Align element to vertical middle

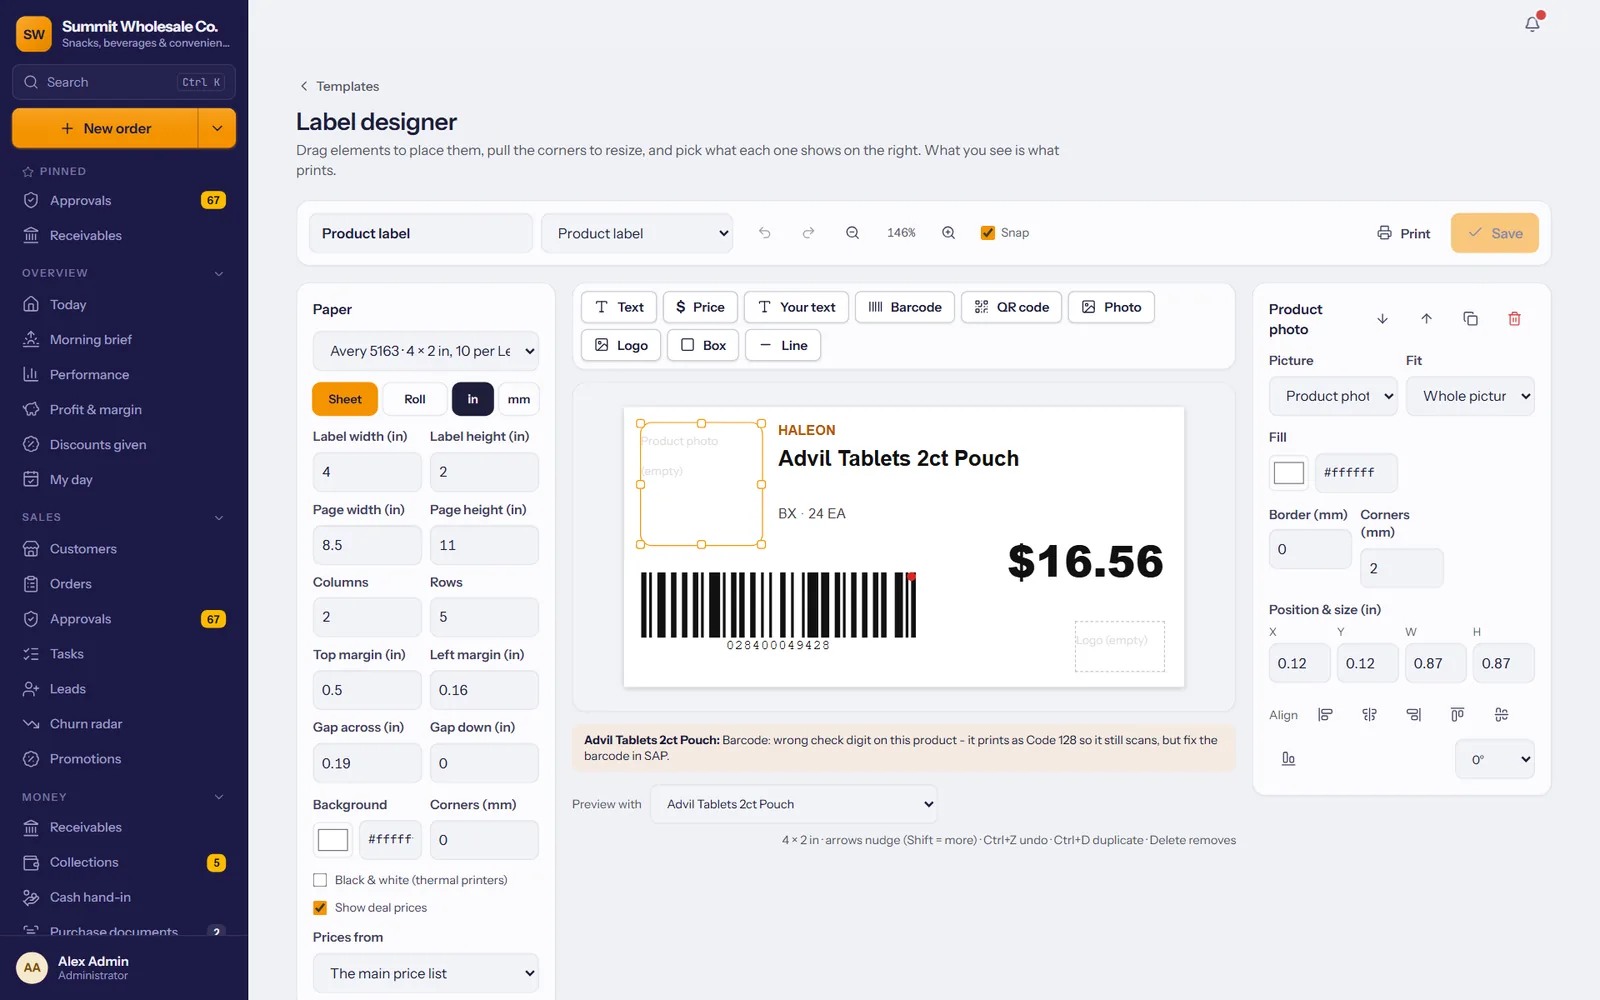coord(1501,715)
